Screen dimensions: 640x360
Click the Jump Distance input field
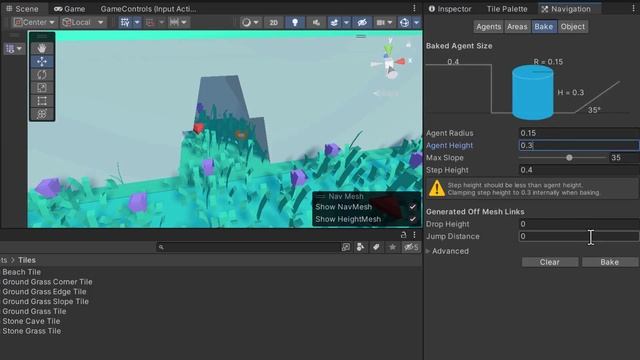point(579,236)
